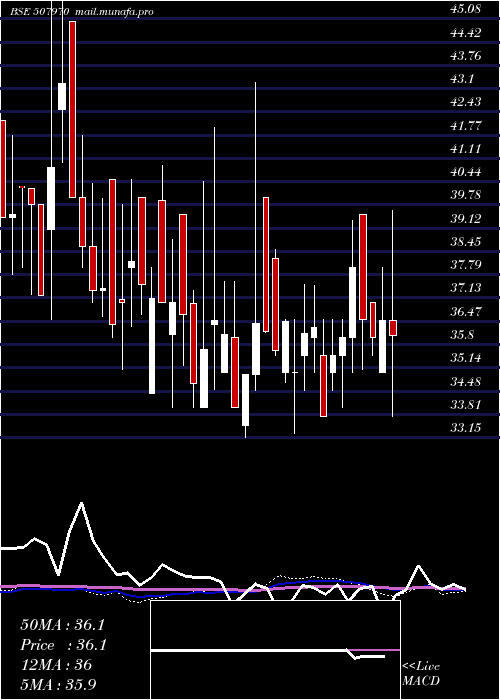The height and width of the screenshot is (700, 500).
Task: Click the BSE 507970 ticker label
Action: [40, 12]
